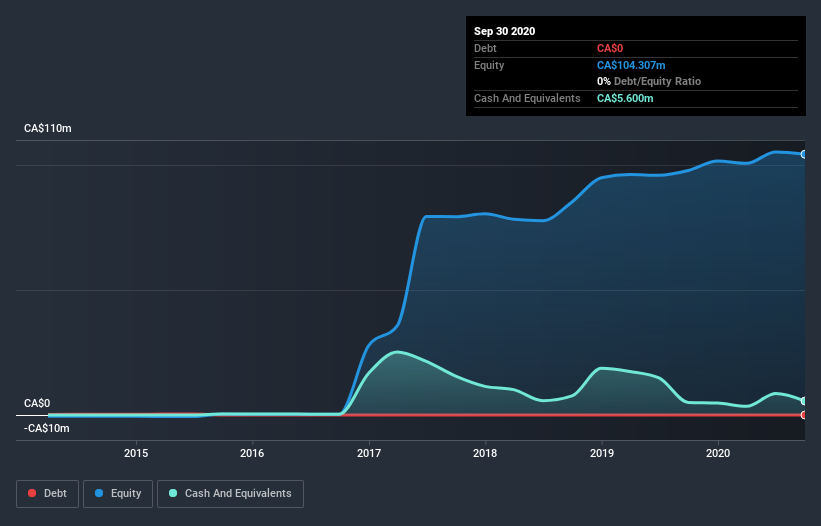Click the CA$0 y-axis label

tap(37, 403)
